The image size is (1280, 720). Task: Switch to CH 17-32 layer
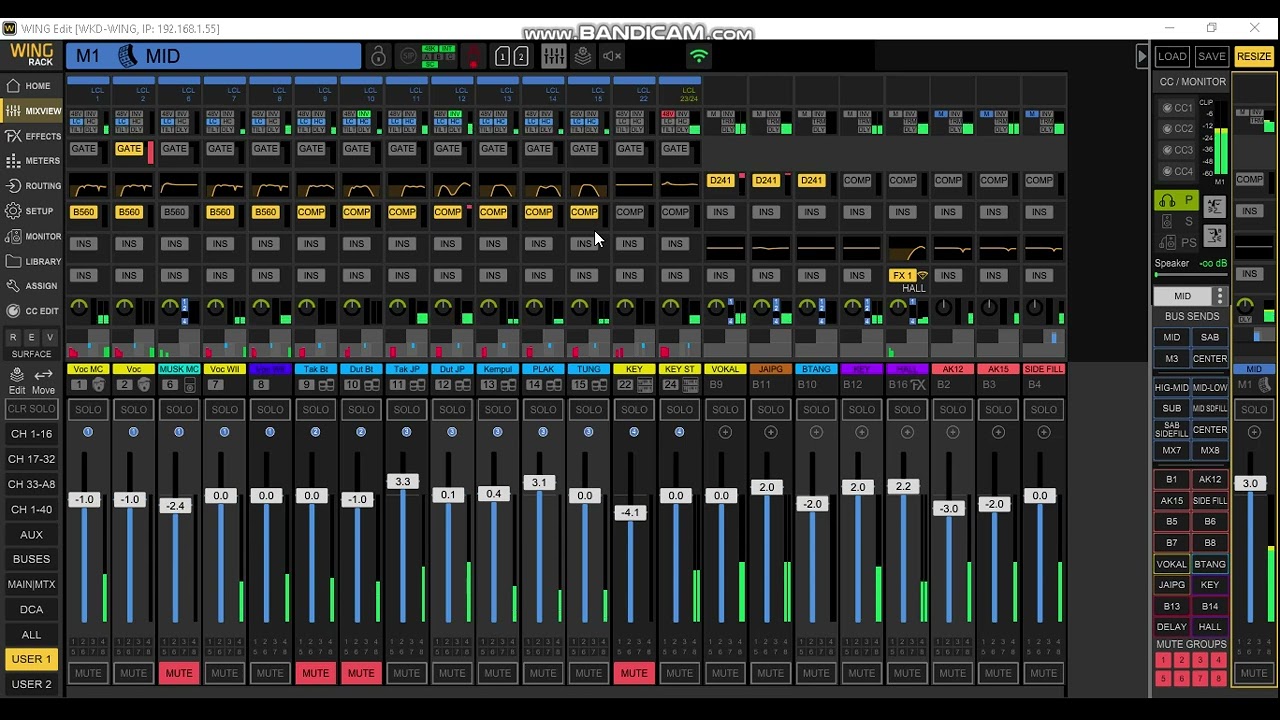tap(31, 459)
